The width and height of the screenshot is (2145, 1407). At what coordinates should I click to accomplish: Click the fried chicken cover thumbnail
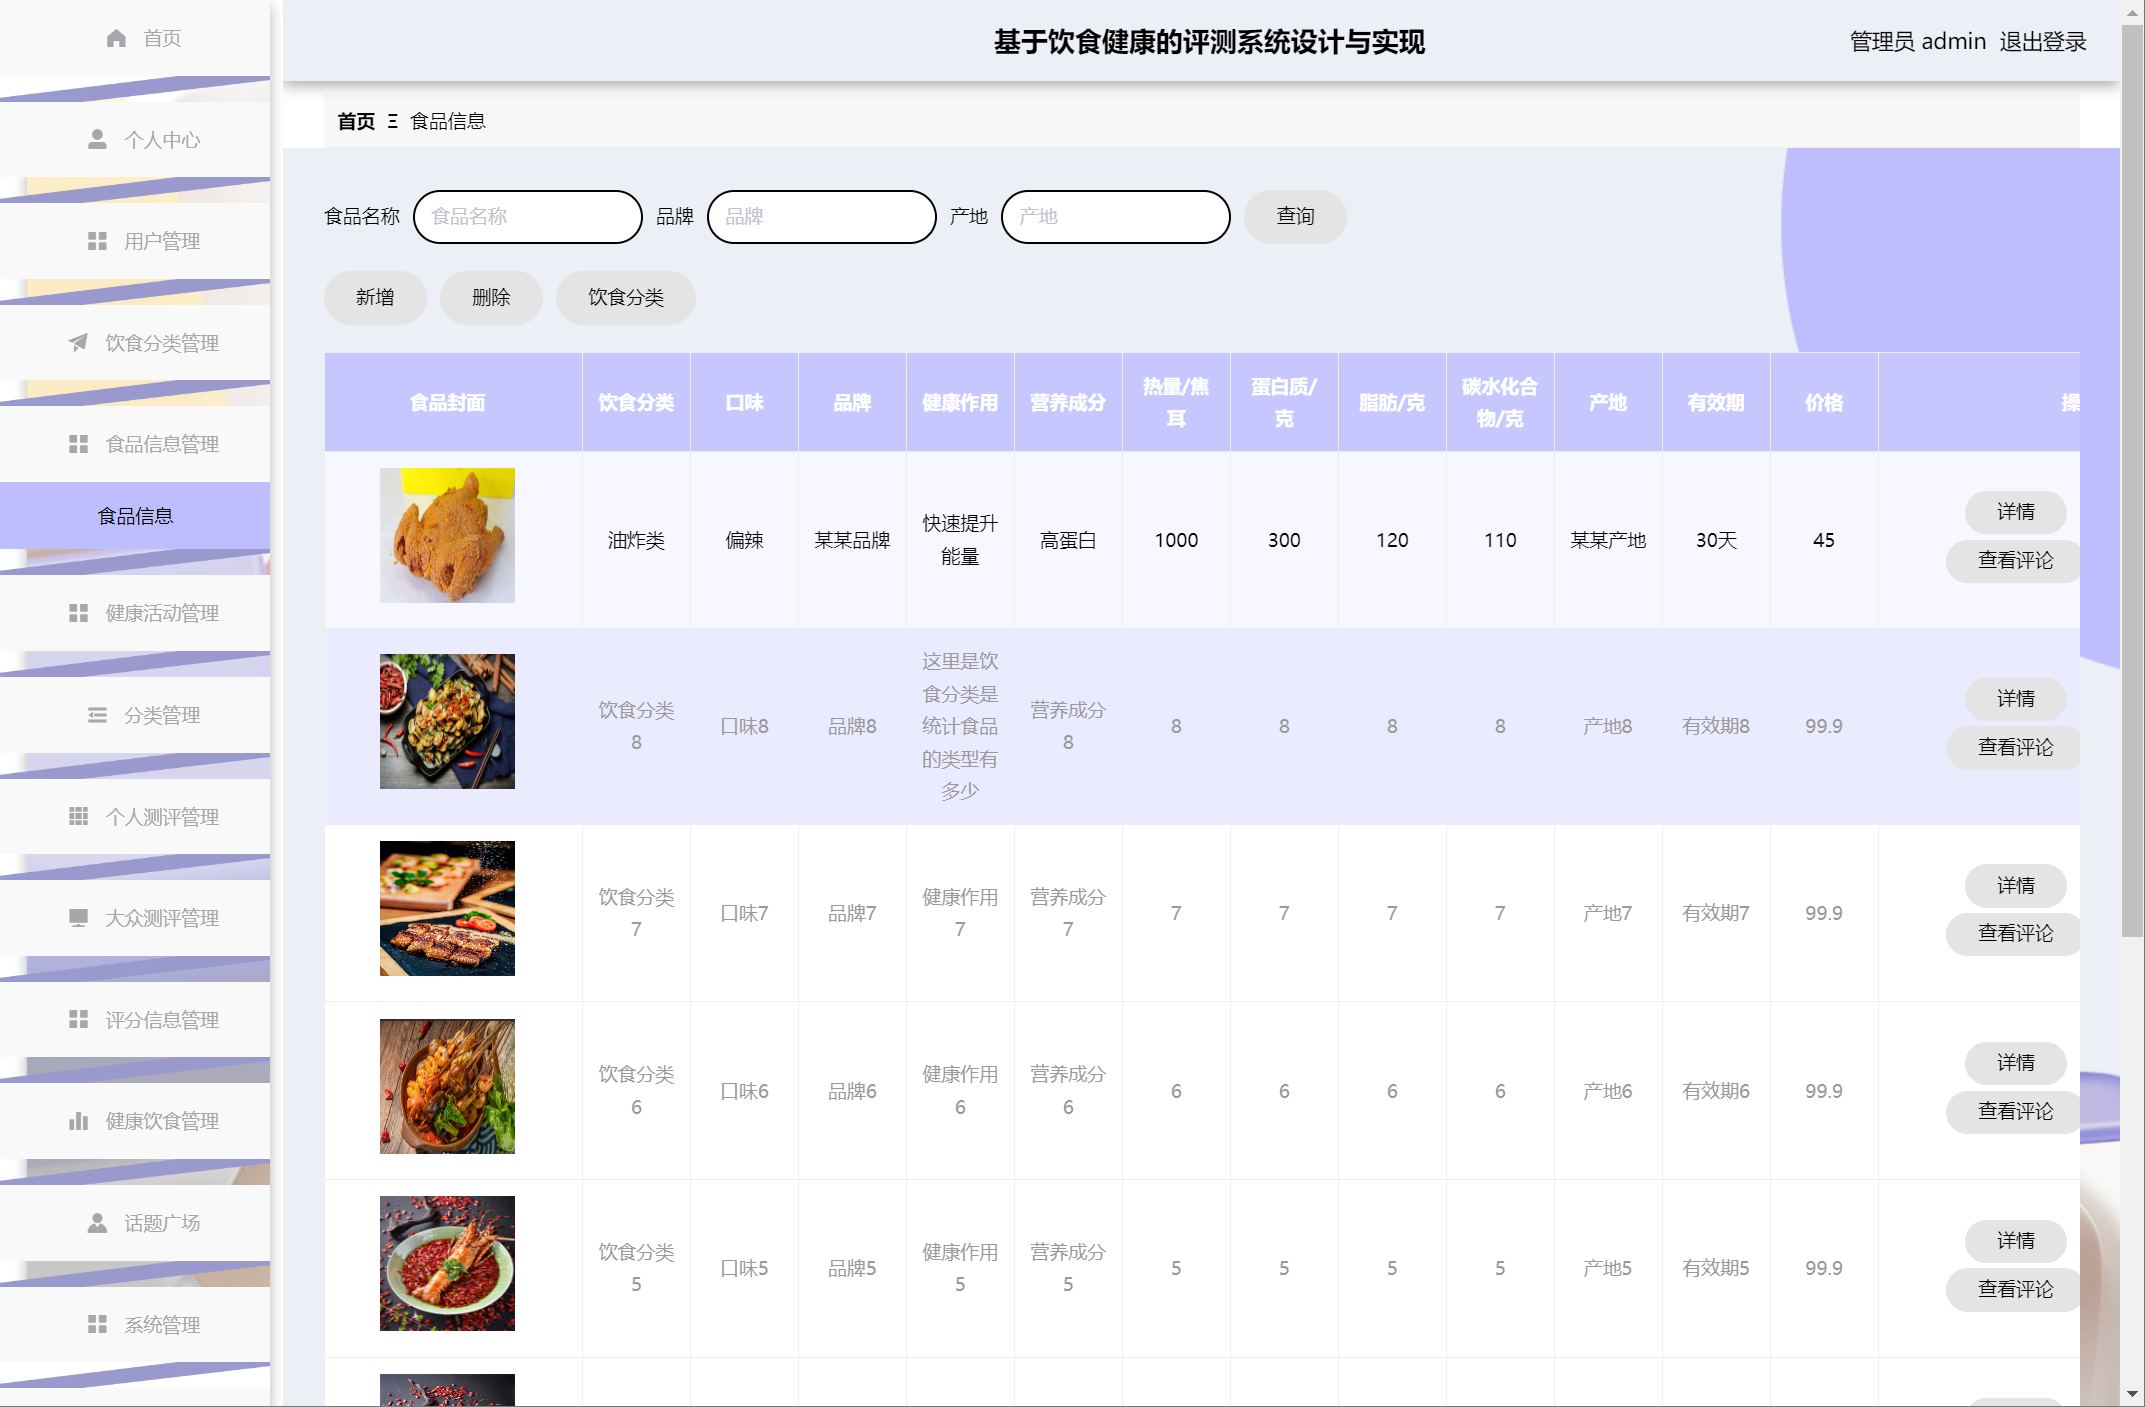point(447,535)
